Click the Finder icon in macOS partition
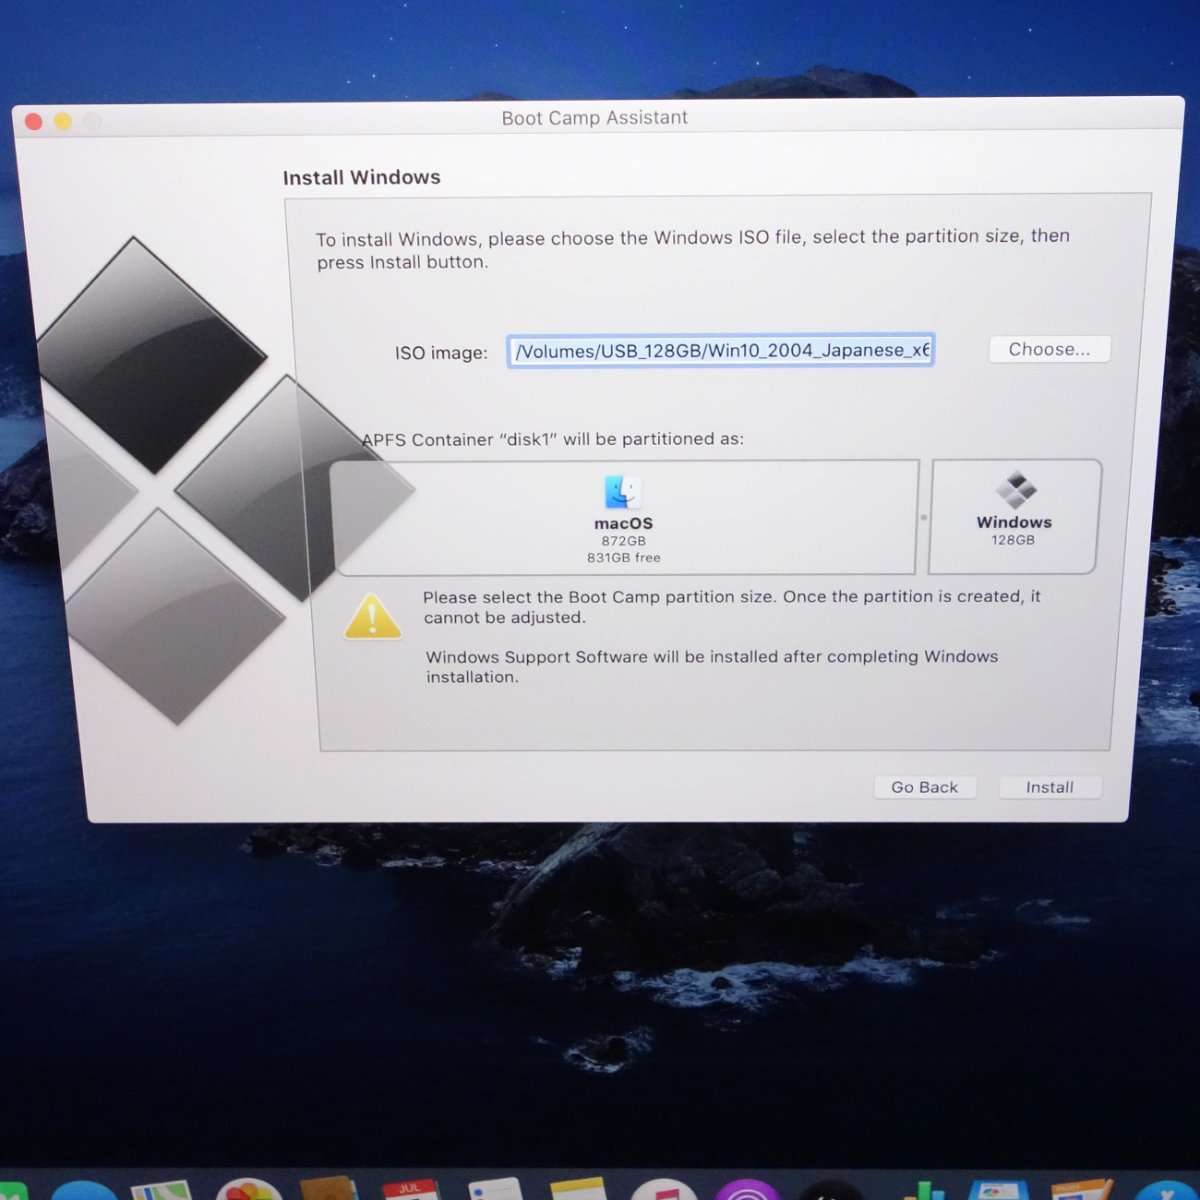The height and width of the screenshot is (1200, 1200). [x=622, y=492]
